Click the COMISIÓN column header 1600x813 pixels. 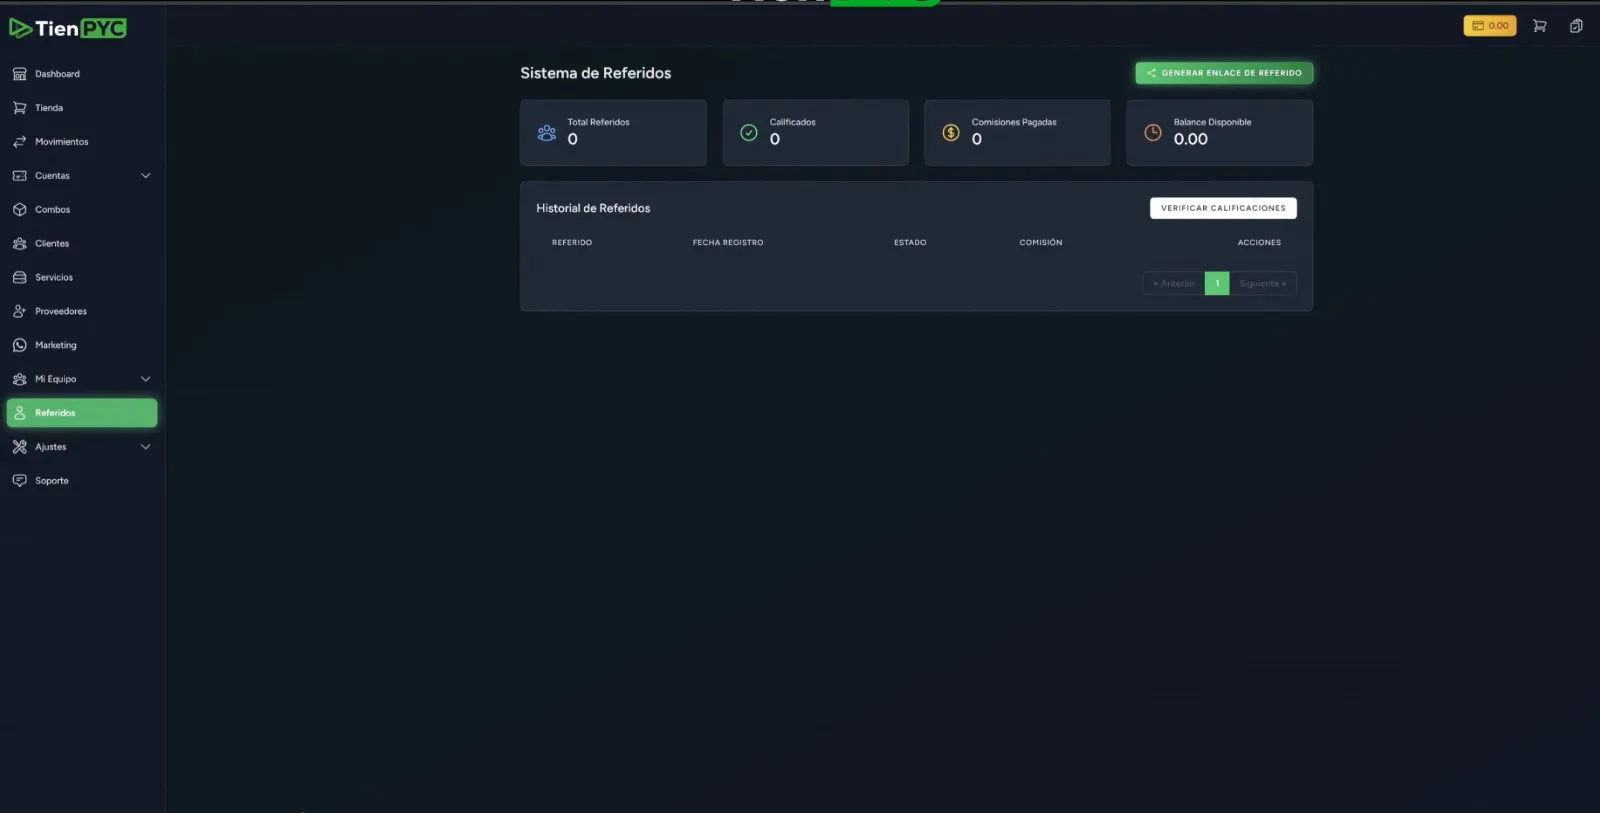coord(1041,243)
